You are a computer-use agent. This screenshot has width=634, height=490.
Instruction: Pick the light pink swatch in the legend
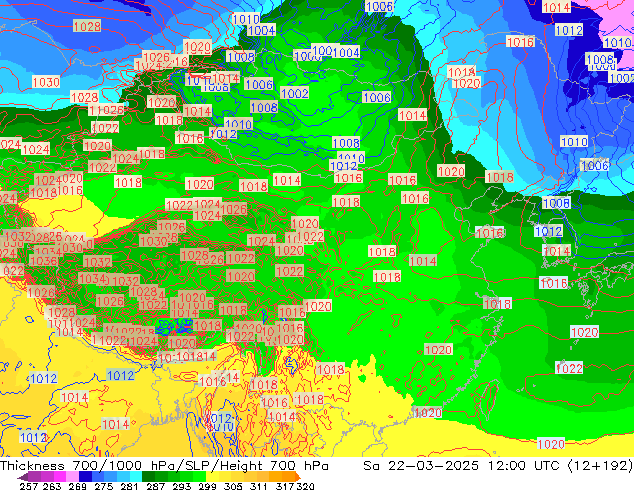point(72,477)
